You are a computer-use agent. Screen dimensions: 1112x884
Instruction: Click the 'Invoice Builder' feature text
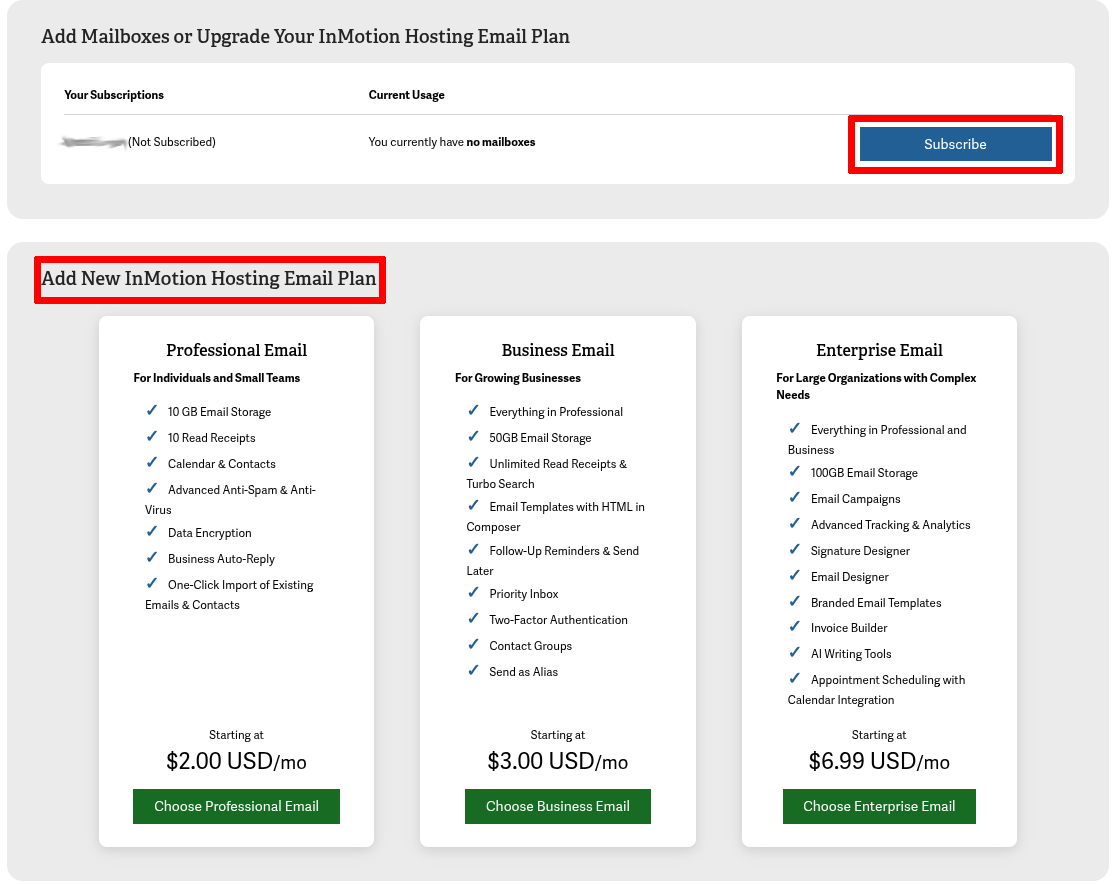(x=849, y=628)
